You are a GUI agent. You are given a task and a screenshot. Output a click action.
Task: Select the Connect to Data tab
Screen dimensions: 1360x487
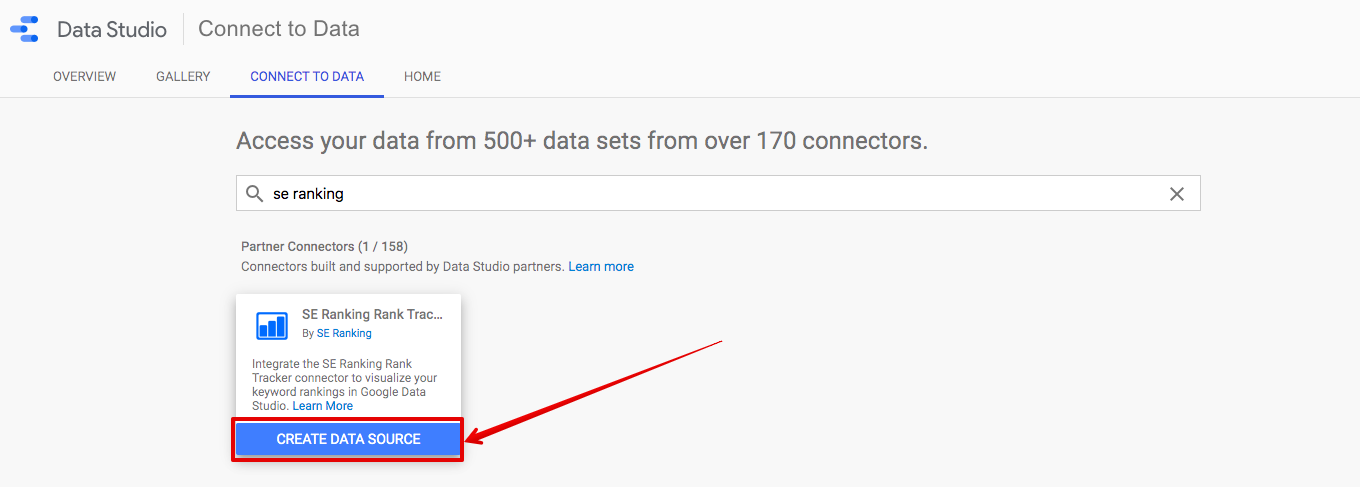[x=307, y=76]
